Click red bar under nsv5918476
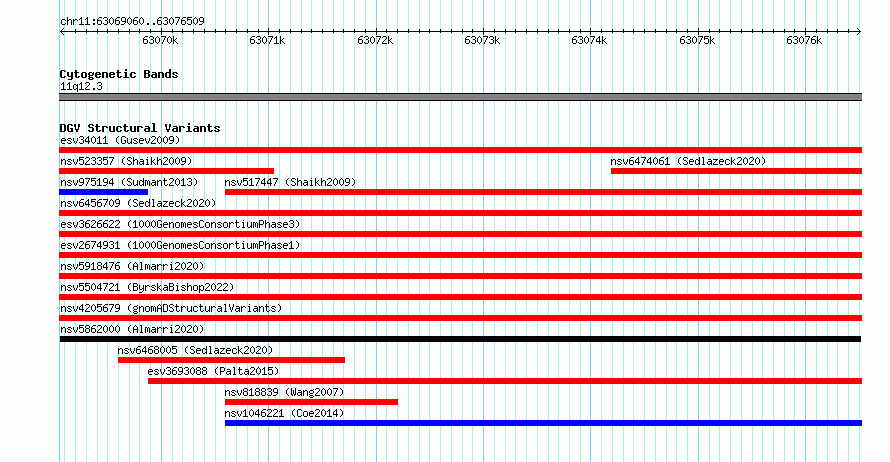Viewport: 890px width, 462px height. tap(460, 276)
